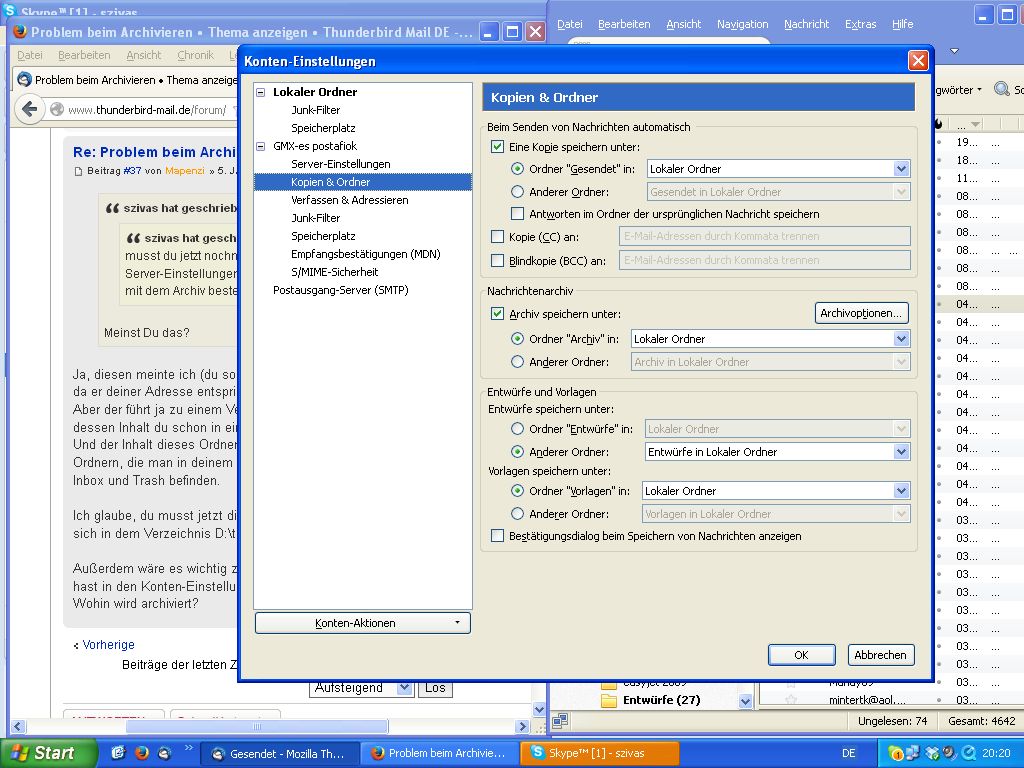Select S/MIME-Sicherheit tree item
The image size is (1024, 768).
click(334, 272)
